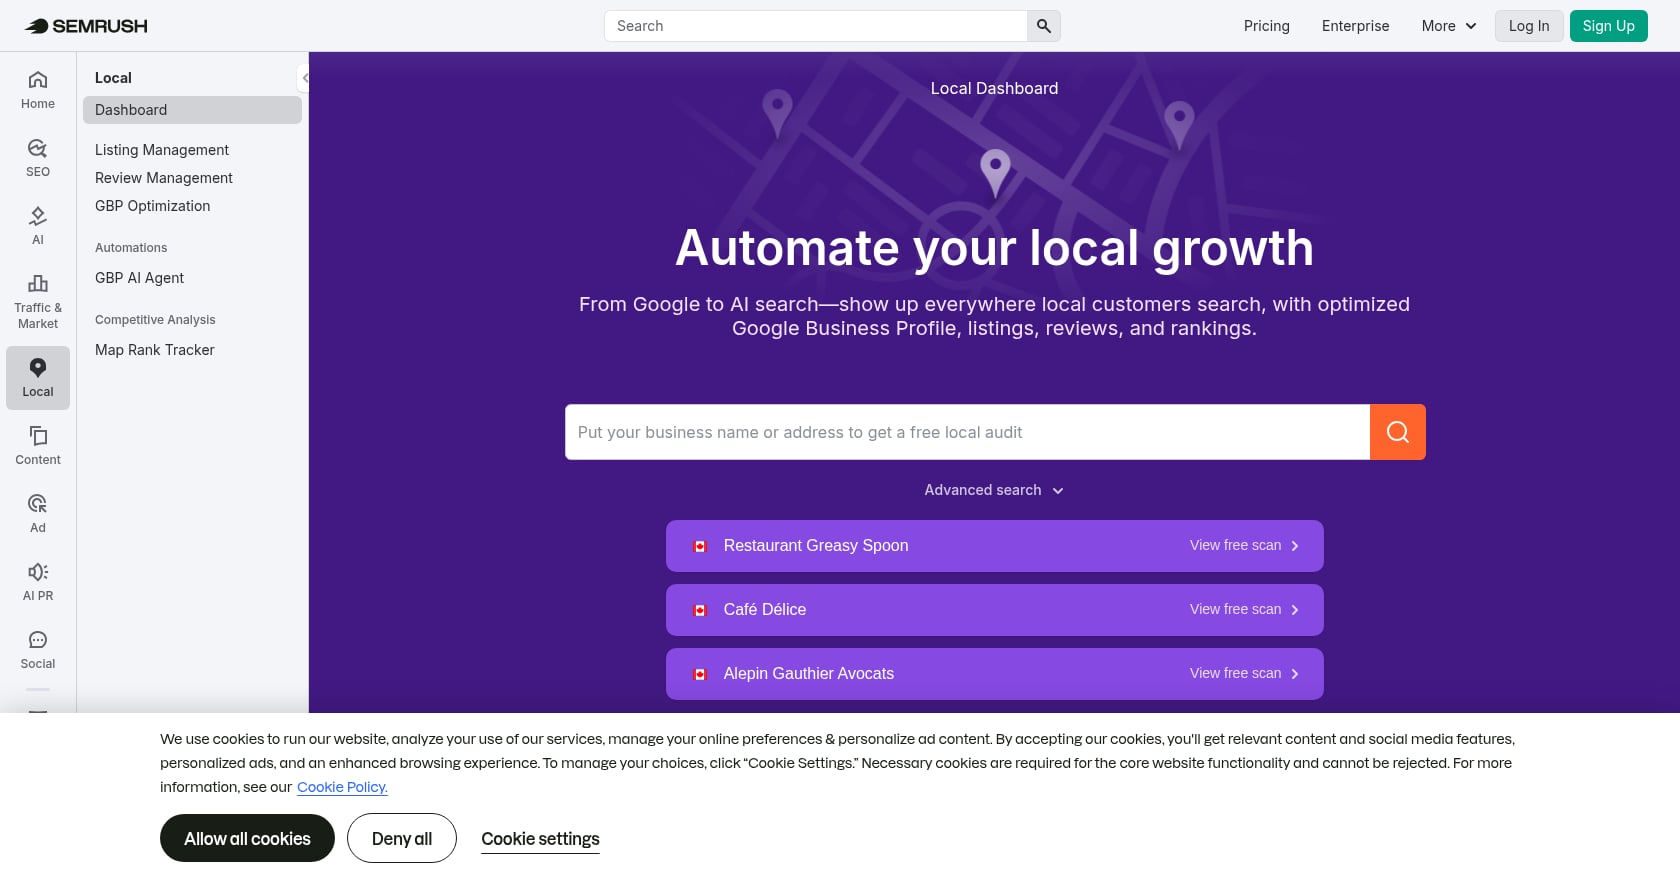Select the Local pin icon
The image size is (1680, 876).
[38, 378]
